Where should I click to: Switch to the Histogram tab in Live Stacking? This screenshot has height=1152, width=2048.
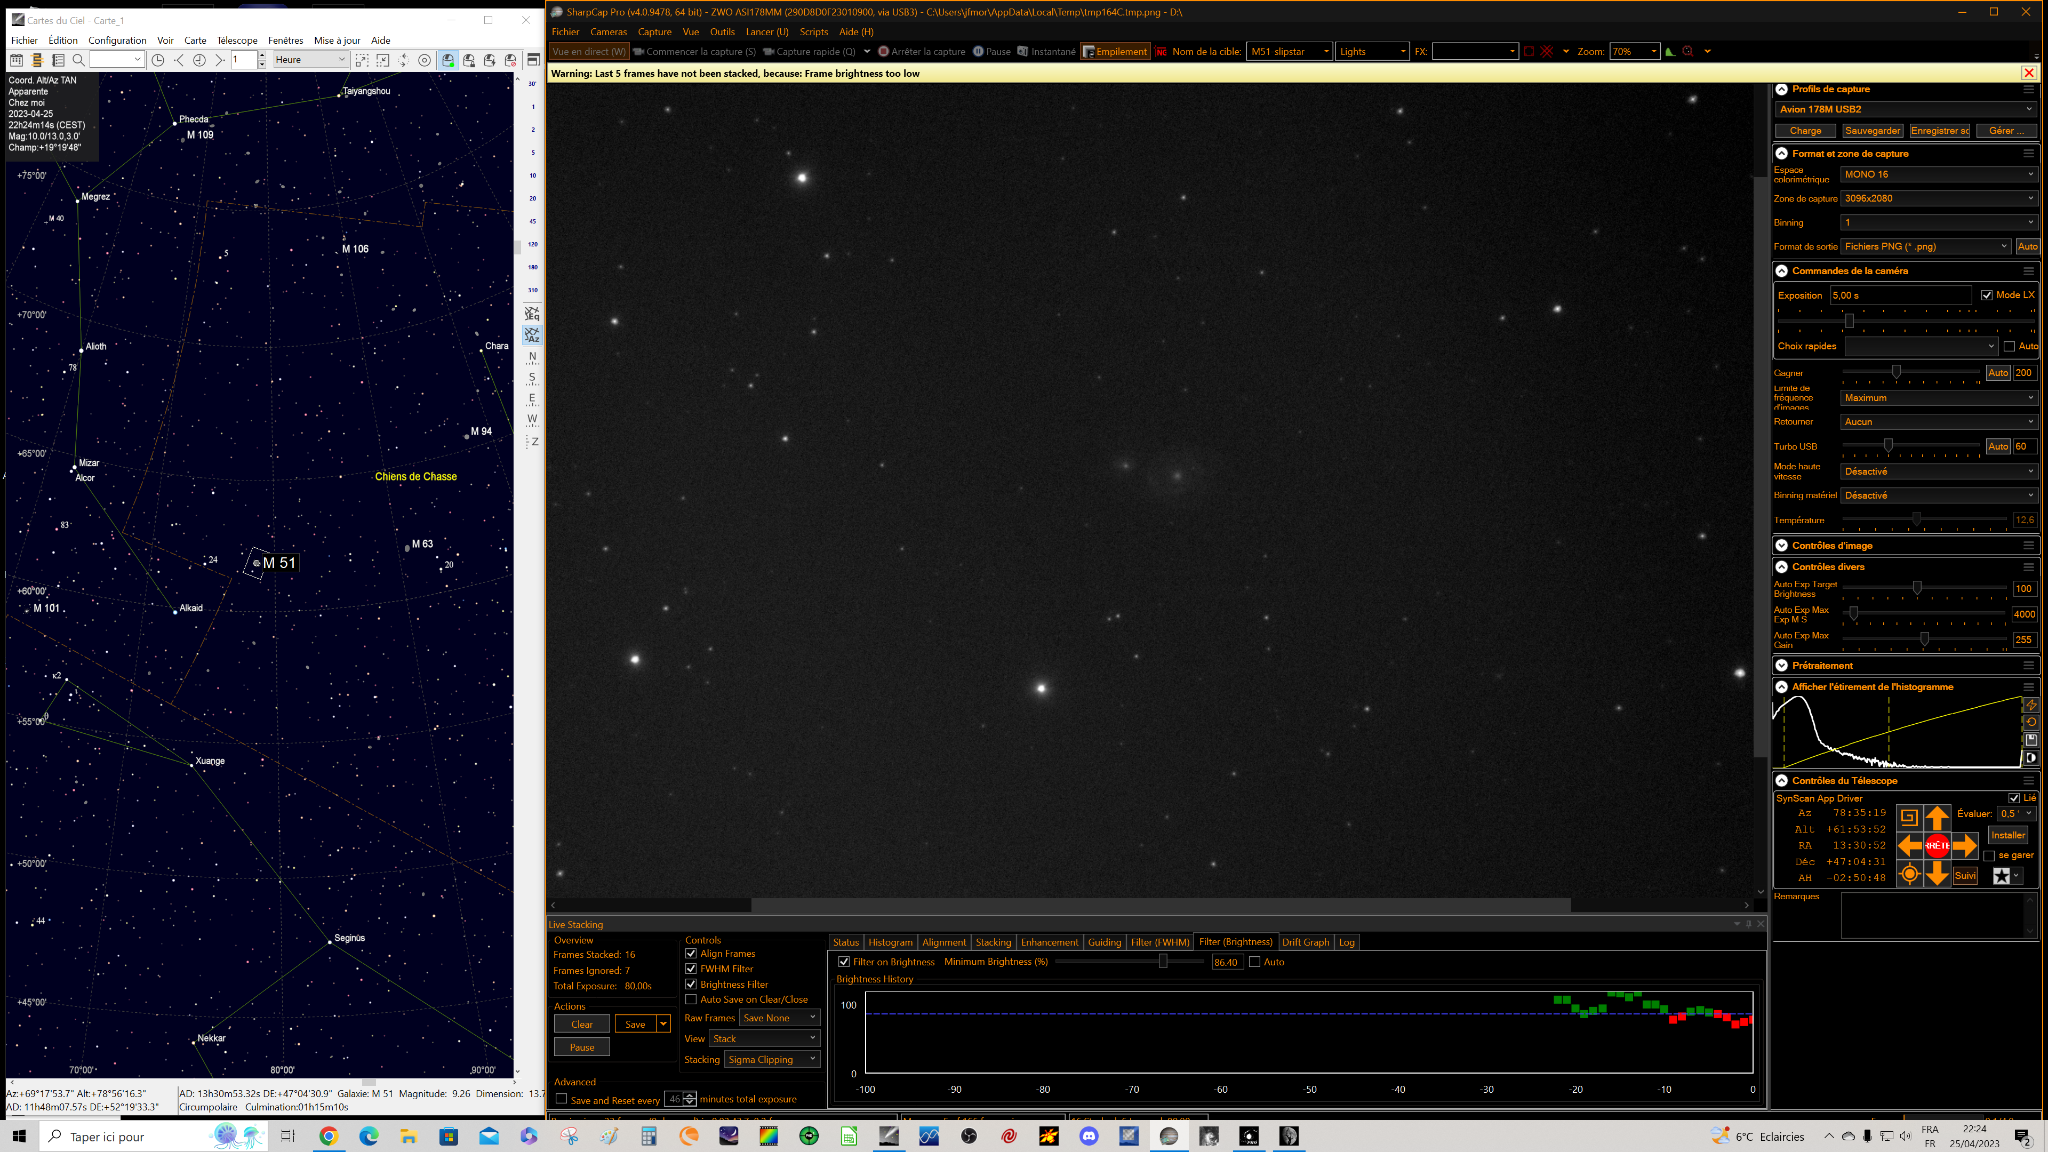click(890, 942)
